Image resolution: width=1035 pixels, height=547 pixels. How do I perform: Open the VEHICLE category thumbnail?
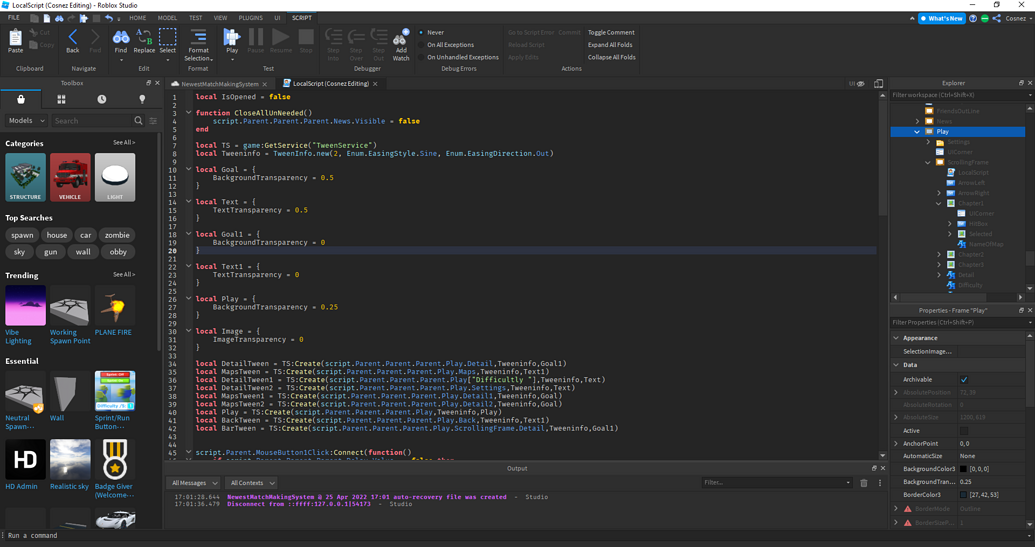[x=70, y=177]
